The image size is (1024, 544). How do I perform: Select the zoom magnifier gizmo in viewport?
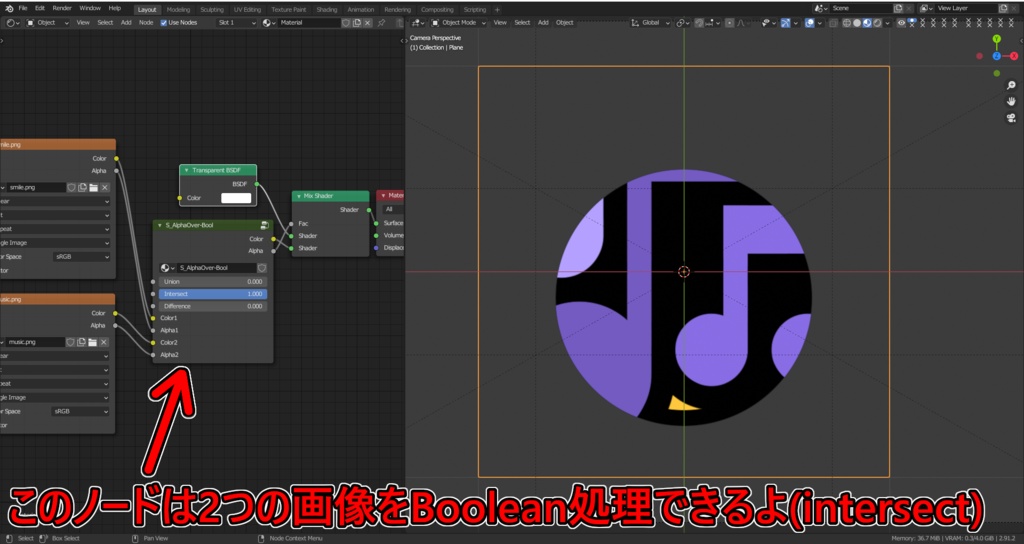point(1011,86)
